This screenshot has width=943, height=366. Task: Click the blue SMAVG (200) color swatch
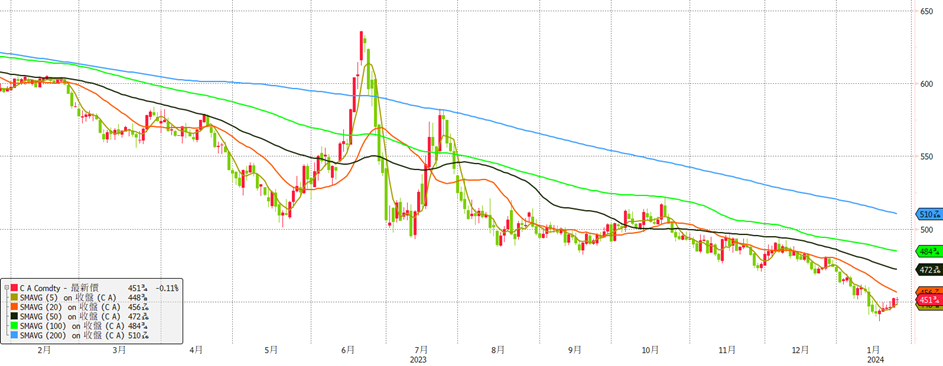(14, 335)
